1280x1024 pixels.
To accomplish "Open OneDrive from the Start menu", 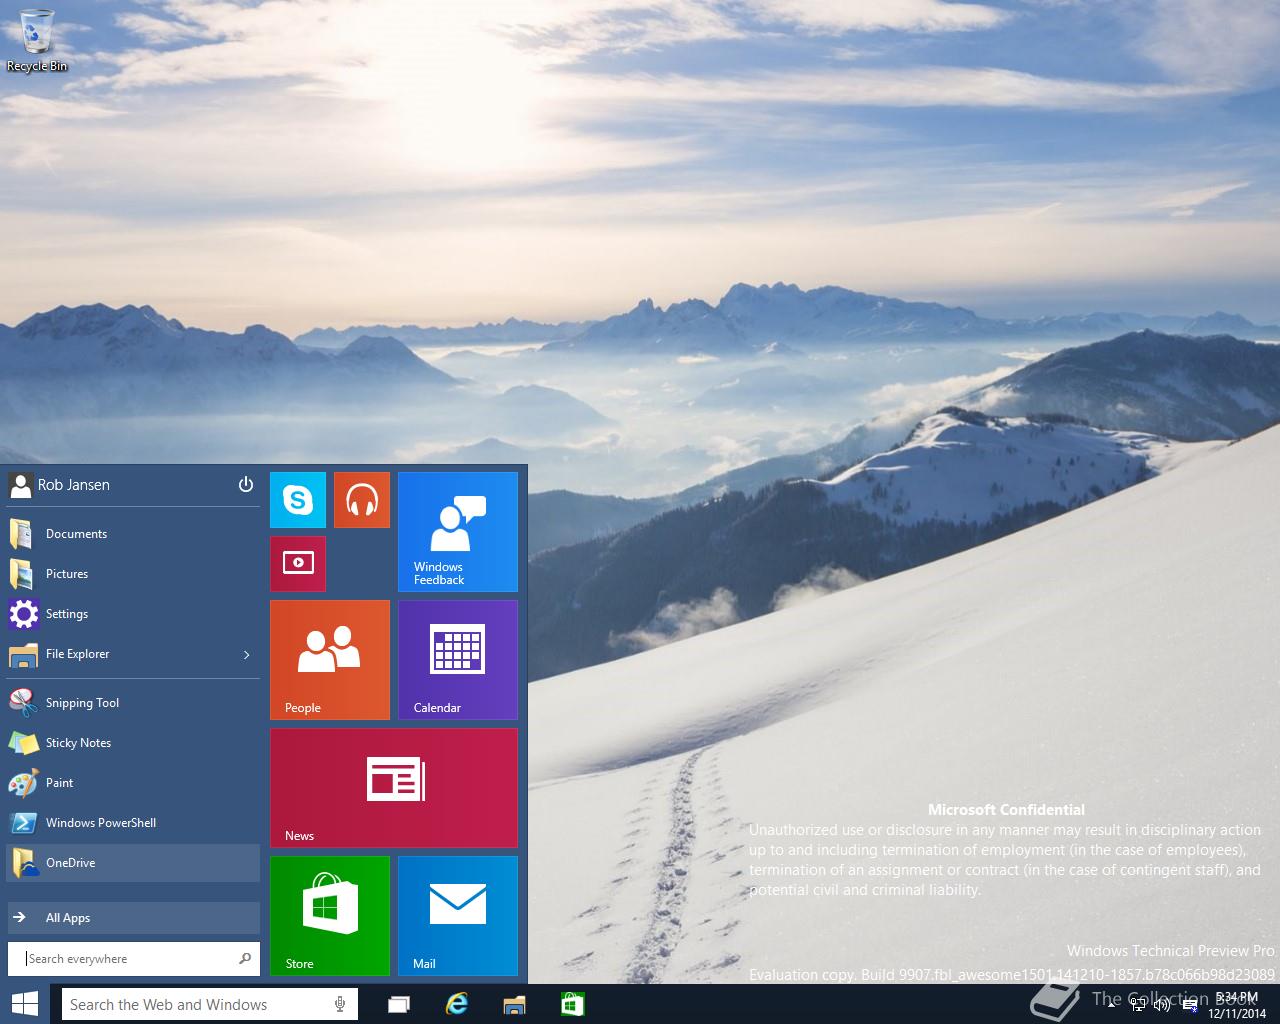I will [x=133, y=863].
